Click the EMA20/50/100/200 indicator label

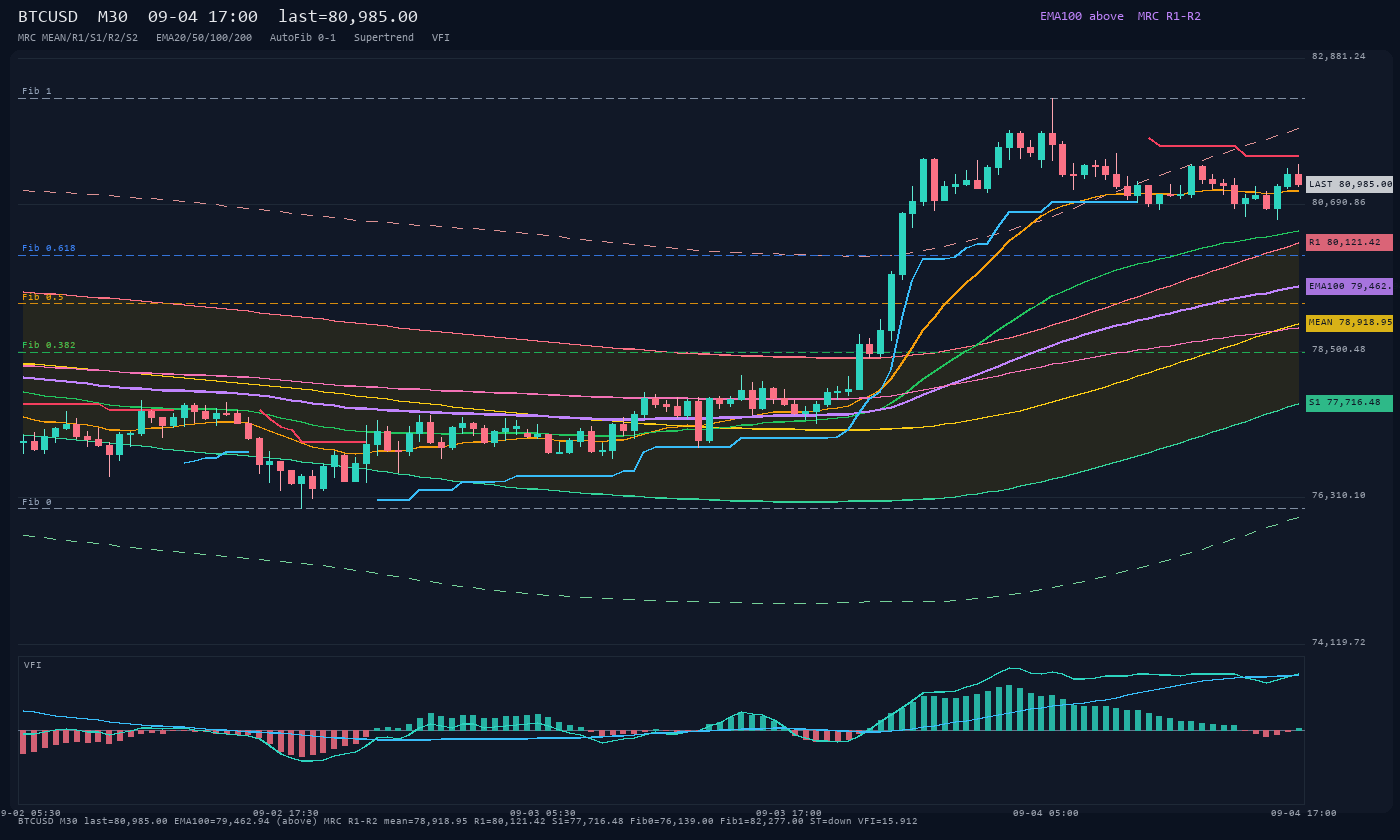[x=204, y=38]
